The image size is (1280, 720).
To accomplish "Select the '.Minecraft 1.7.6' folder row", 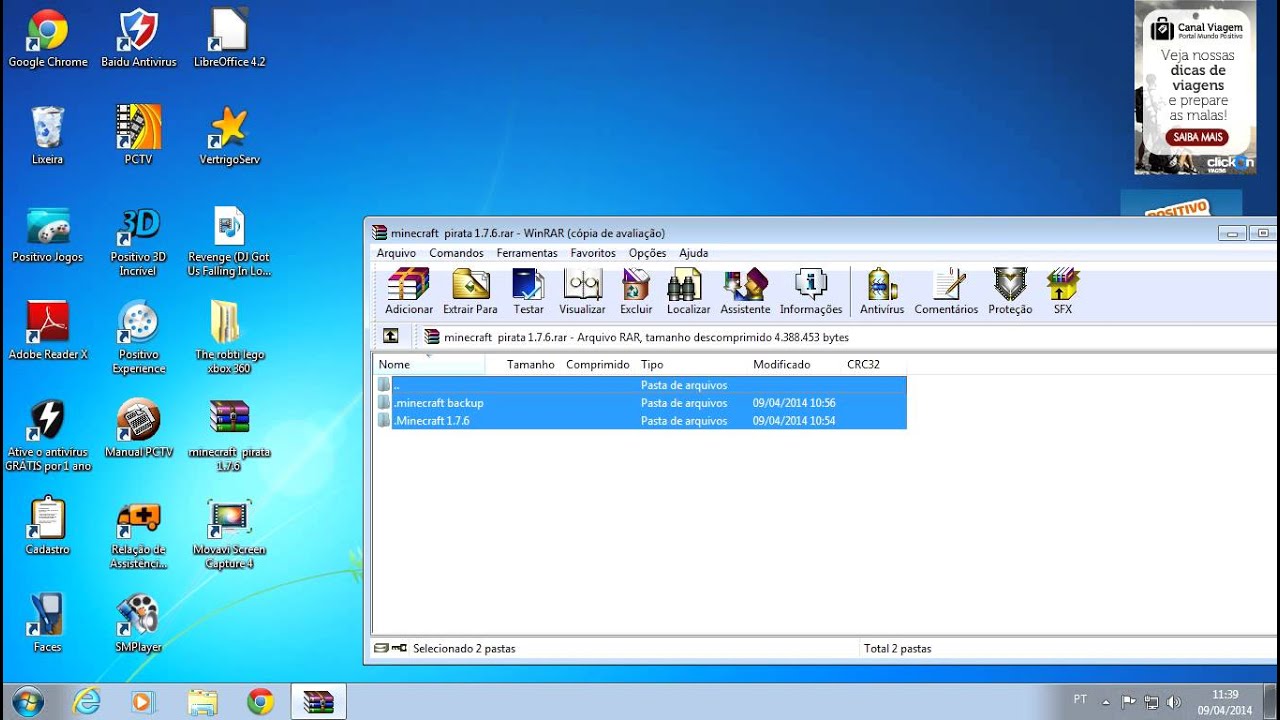I will tap(640, 421).
